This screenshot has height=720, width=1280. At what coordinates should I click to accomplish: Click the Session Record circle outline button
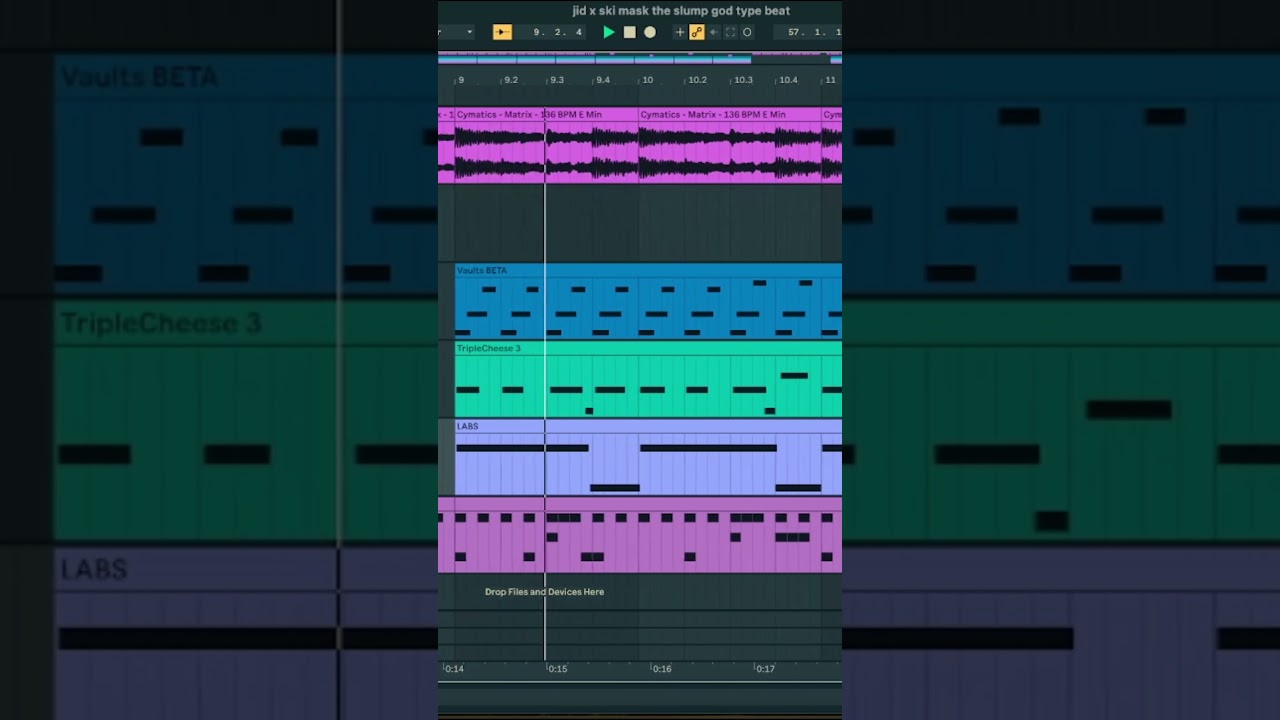747,32
